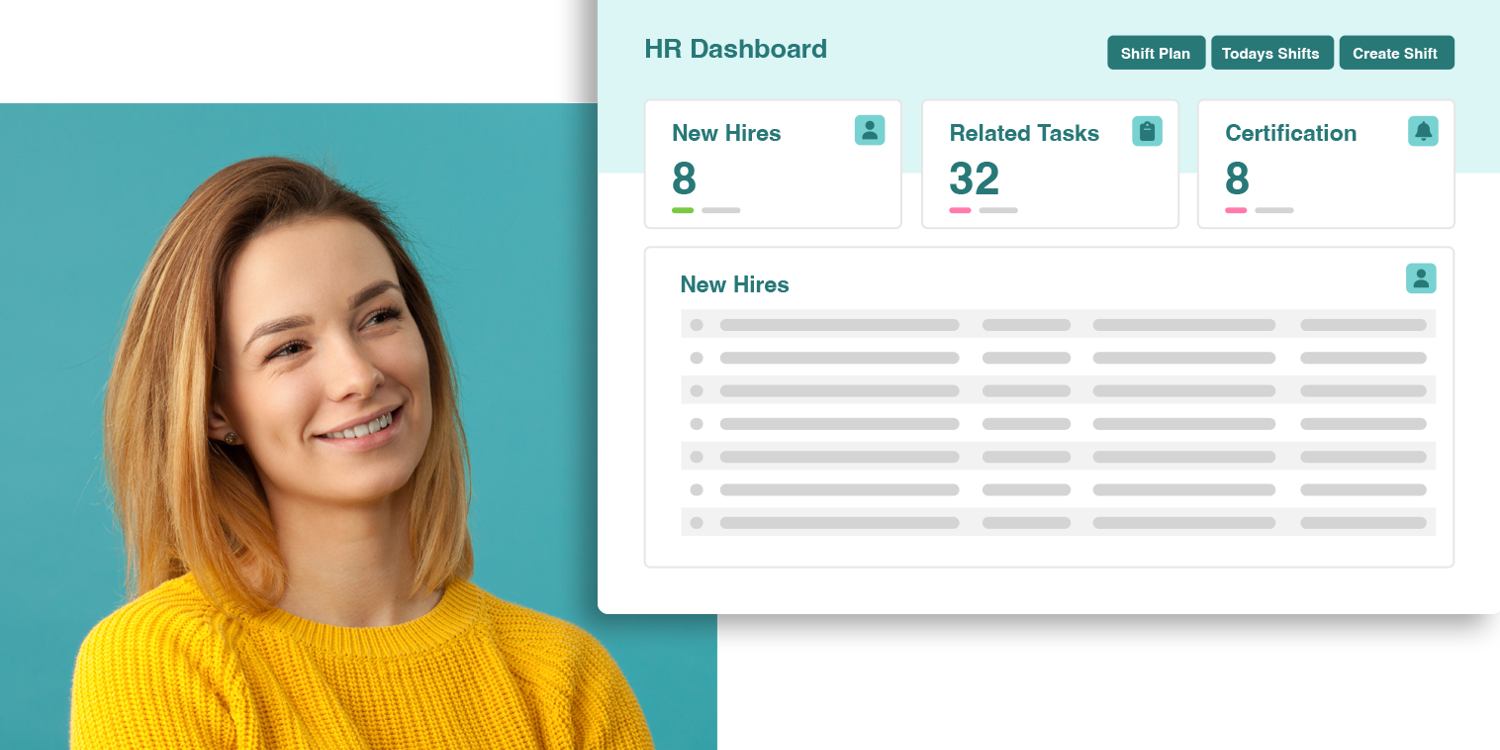Click the green progress bar under New Hires
Screen dimensions: 1500x750
tap(683, 210)
